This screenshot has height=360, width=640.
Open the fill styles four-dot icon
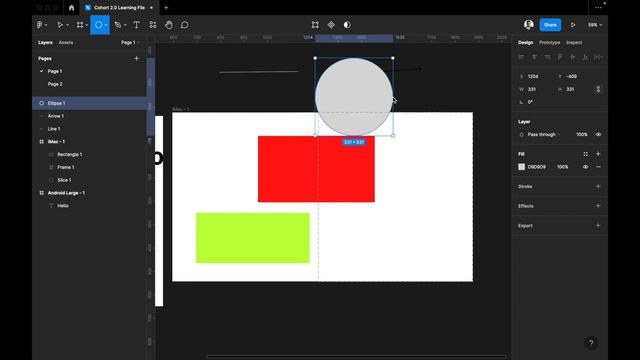point(586,154)
